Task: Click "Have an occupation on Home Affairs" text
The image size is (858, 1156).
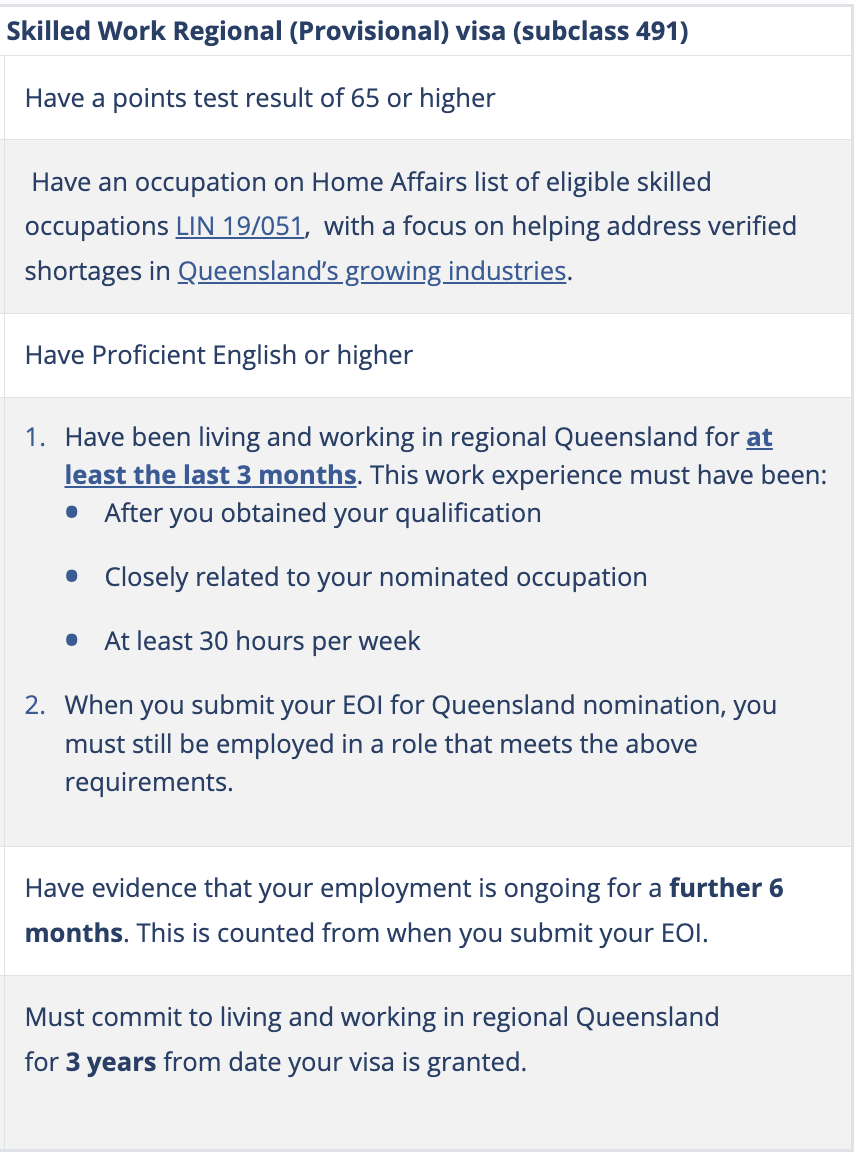Action: click(x=371, y=183)
